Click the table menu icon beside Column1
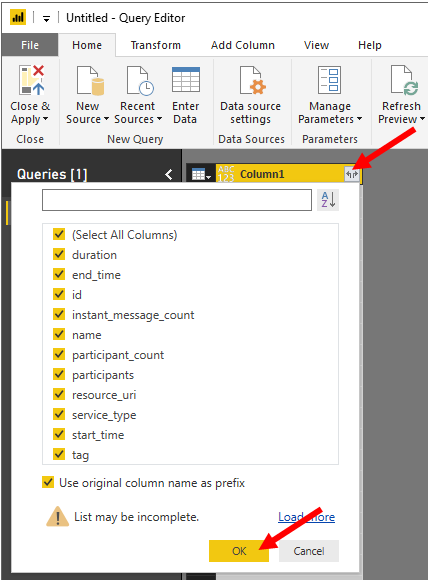Screen dimensions: 431x582 201,174
